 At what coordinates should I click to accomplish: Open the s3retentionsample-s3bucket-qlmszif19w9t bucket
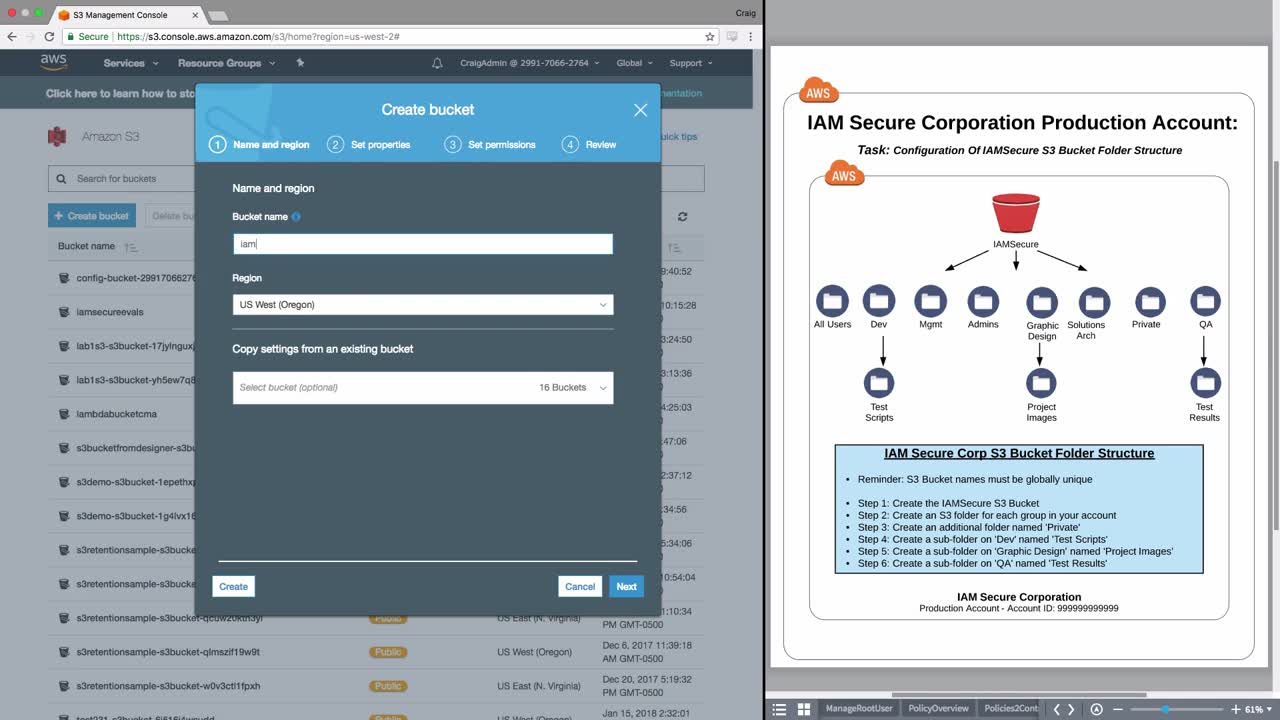point(168,652)
